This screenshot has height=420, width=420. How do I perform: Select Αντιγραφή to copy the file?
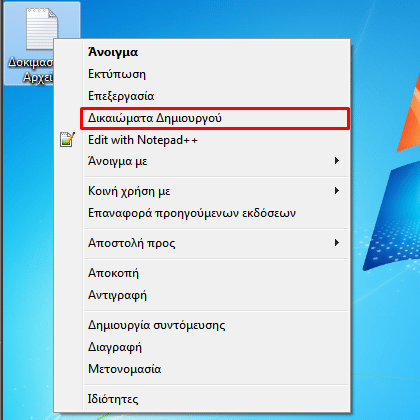click(x=117, y=295)
